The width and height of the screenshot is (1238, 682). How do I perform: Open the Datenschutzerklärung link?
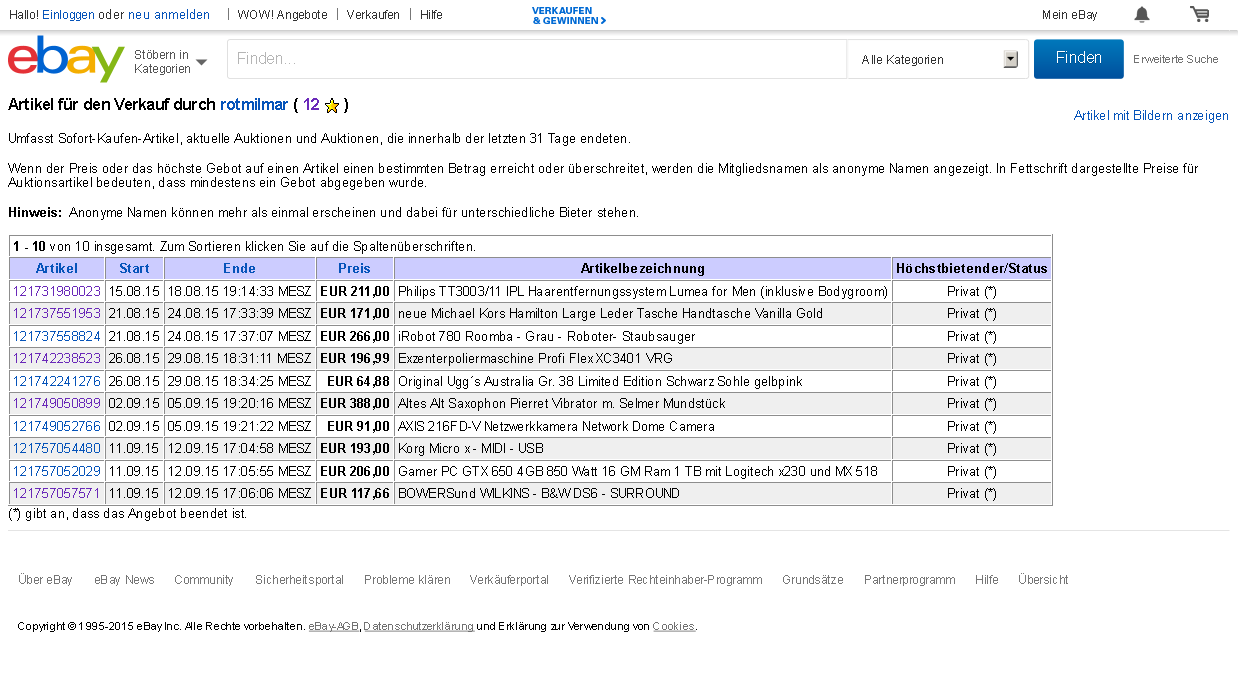click(419, 627)
